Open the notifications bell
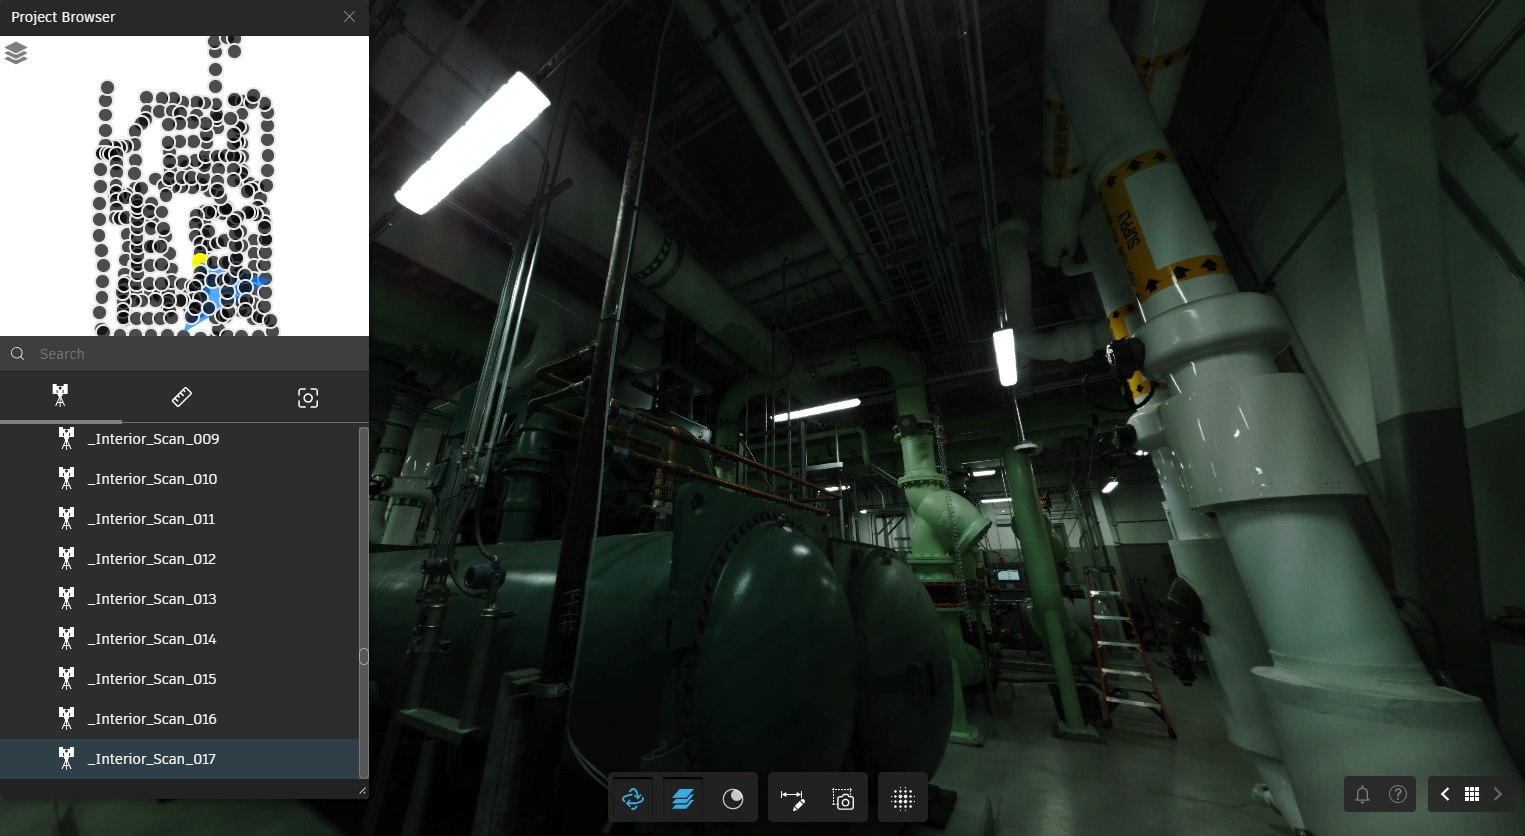This screenshot has width=1525, height=836. tap(1363, 794)
